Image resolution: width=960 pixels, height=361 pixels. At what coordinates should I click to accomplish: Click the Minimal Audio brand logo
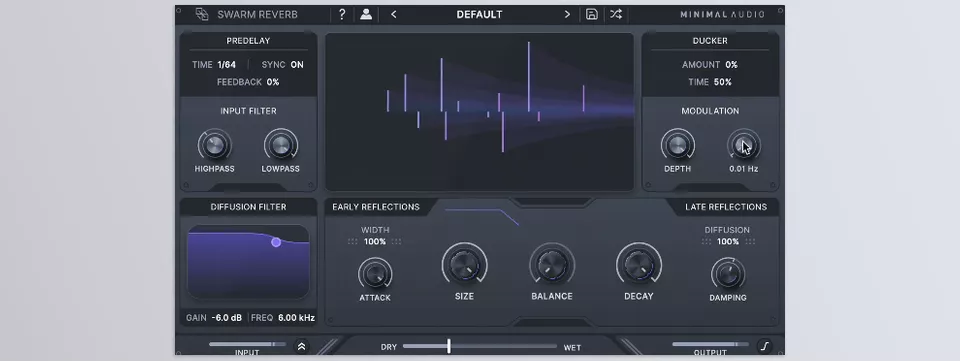[x=722, y=14]
